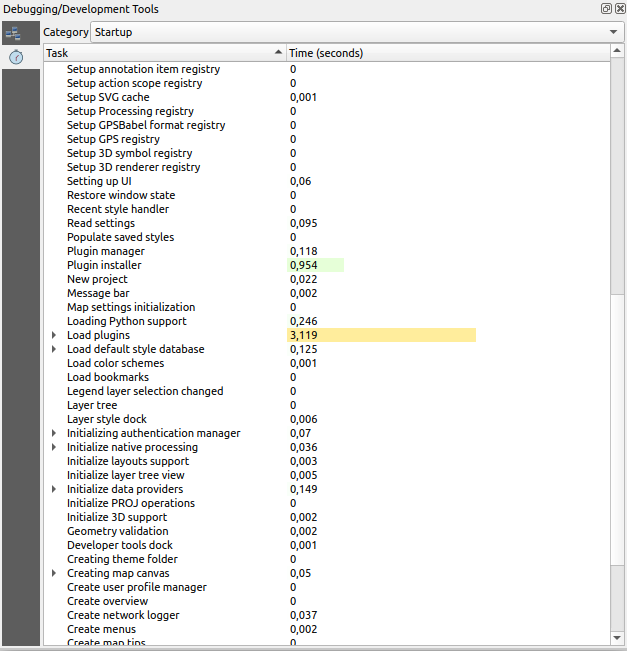Expand the Load plugins task
Image resolution: width=627 pixels, height=651 pixels.
[54, 335]
